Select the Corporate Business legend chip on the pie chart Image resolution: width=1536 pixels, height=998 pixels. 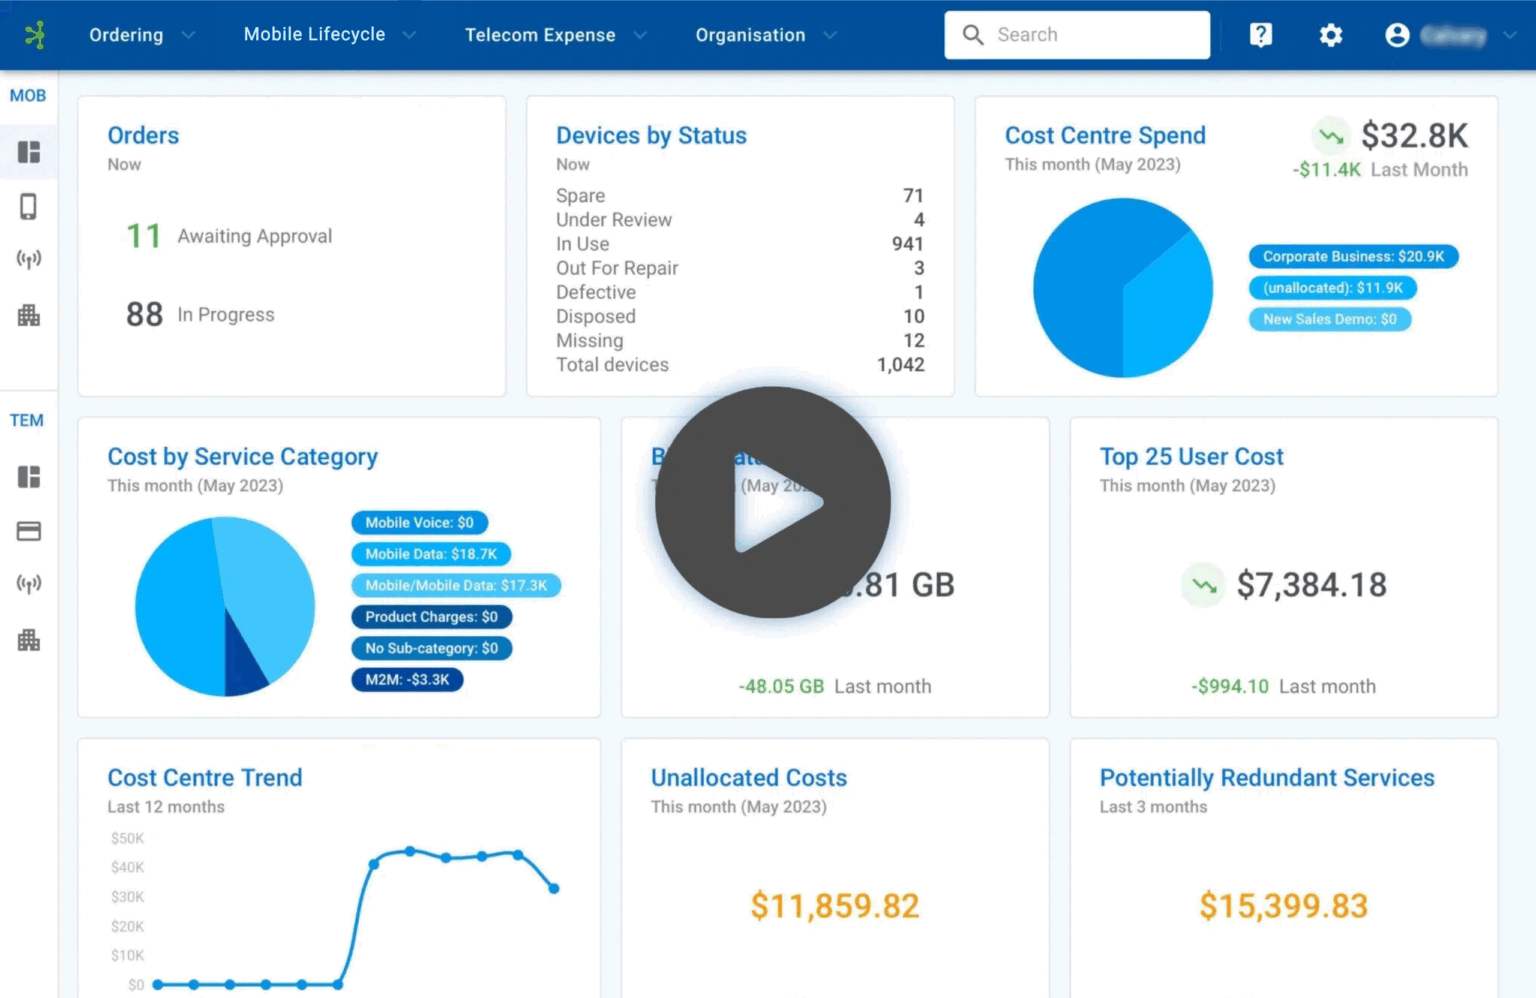pyautogui.click(x=1352, y=255)
